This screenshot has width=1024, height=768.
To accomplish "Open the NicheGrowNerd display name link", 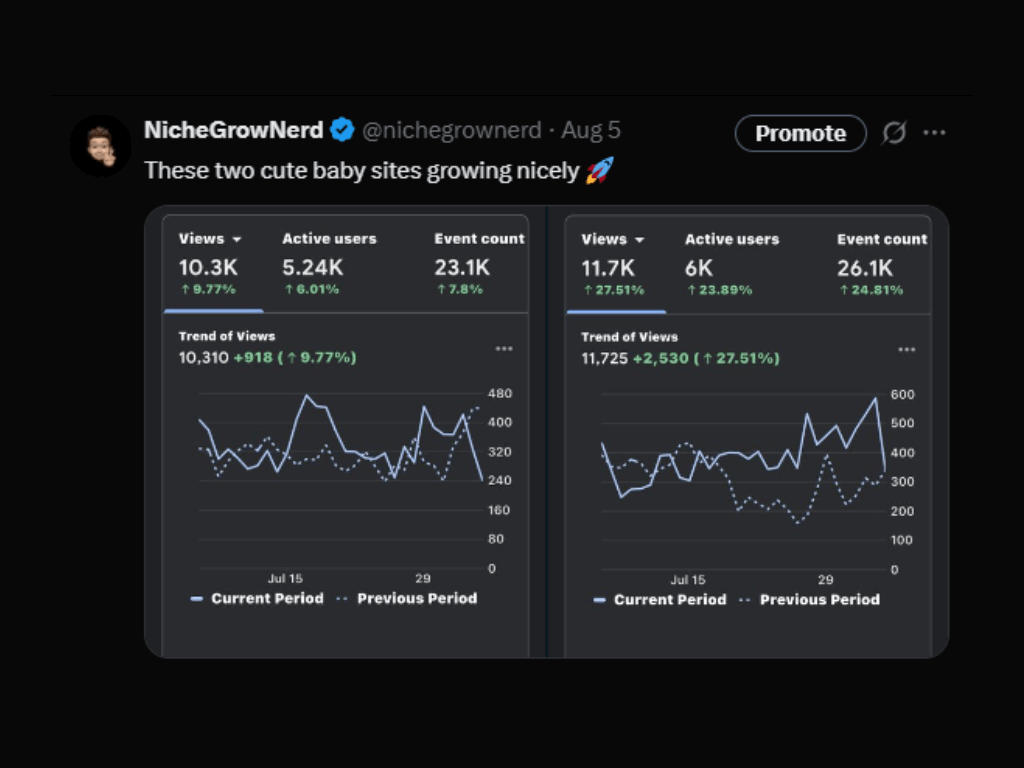I will pos(234,130).
